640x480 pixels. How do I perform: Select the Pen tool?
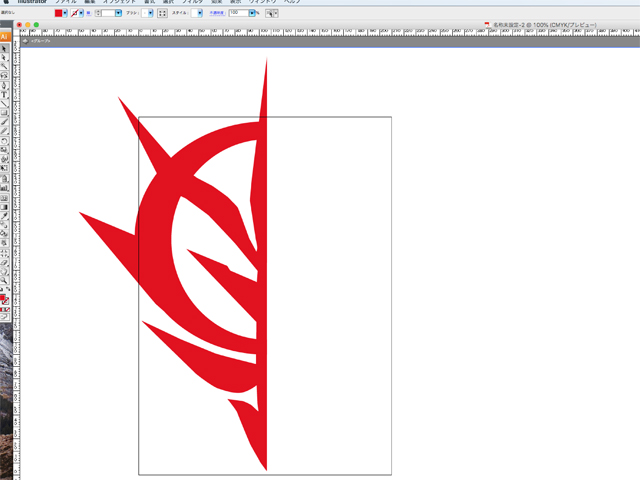pyautogui.click(x=4, y=85)
